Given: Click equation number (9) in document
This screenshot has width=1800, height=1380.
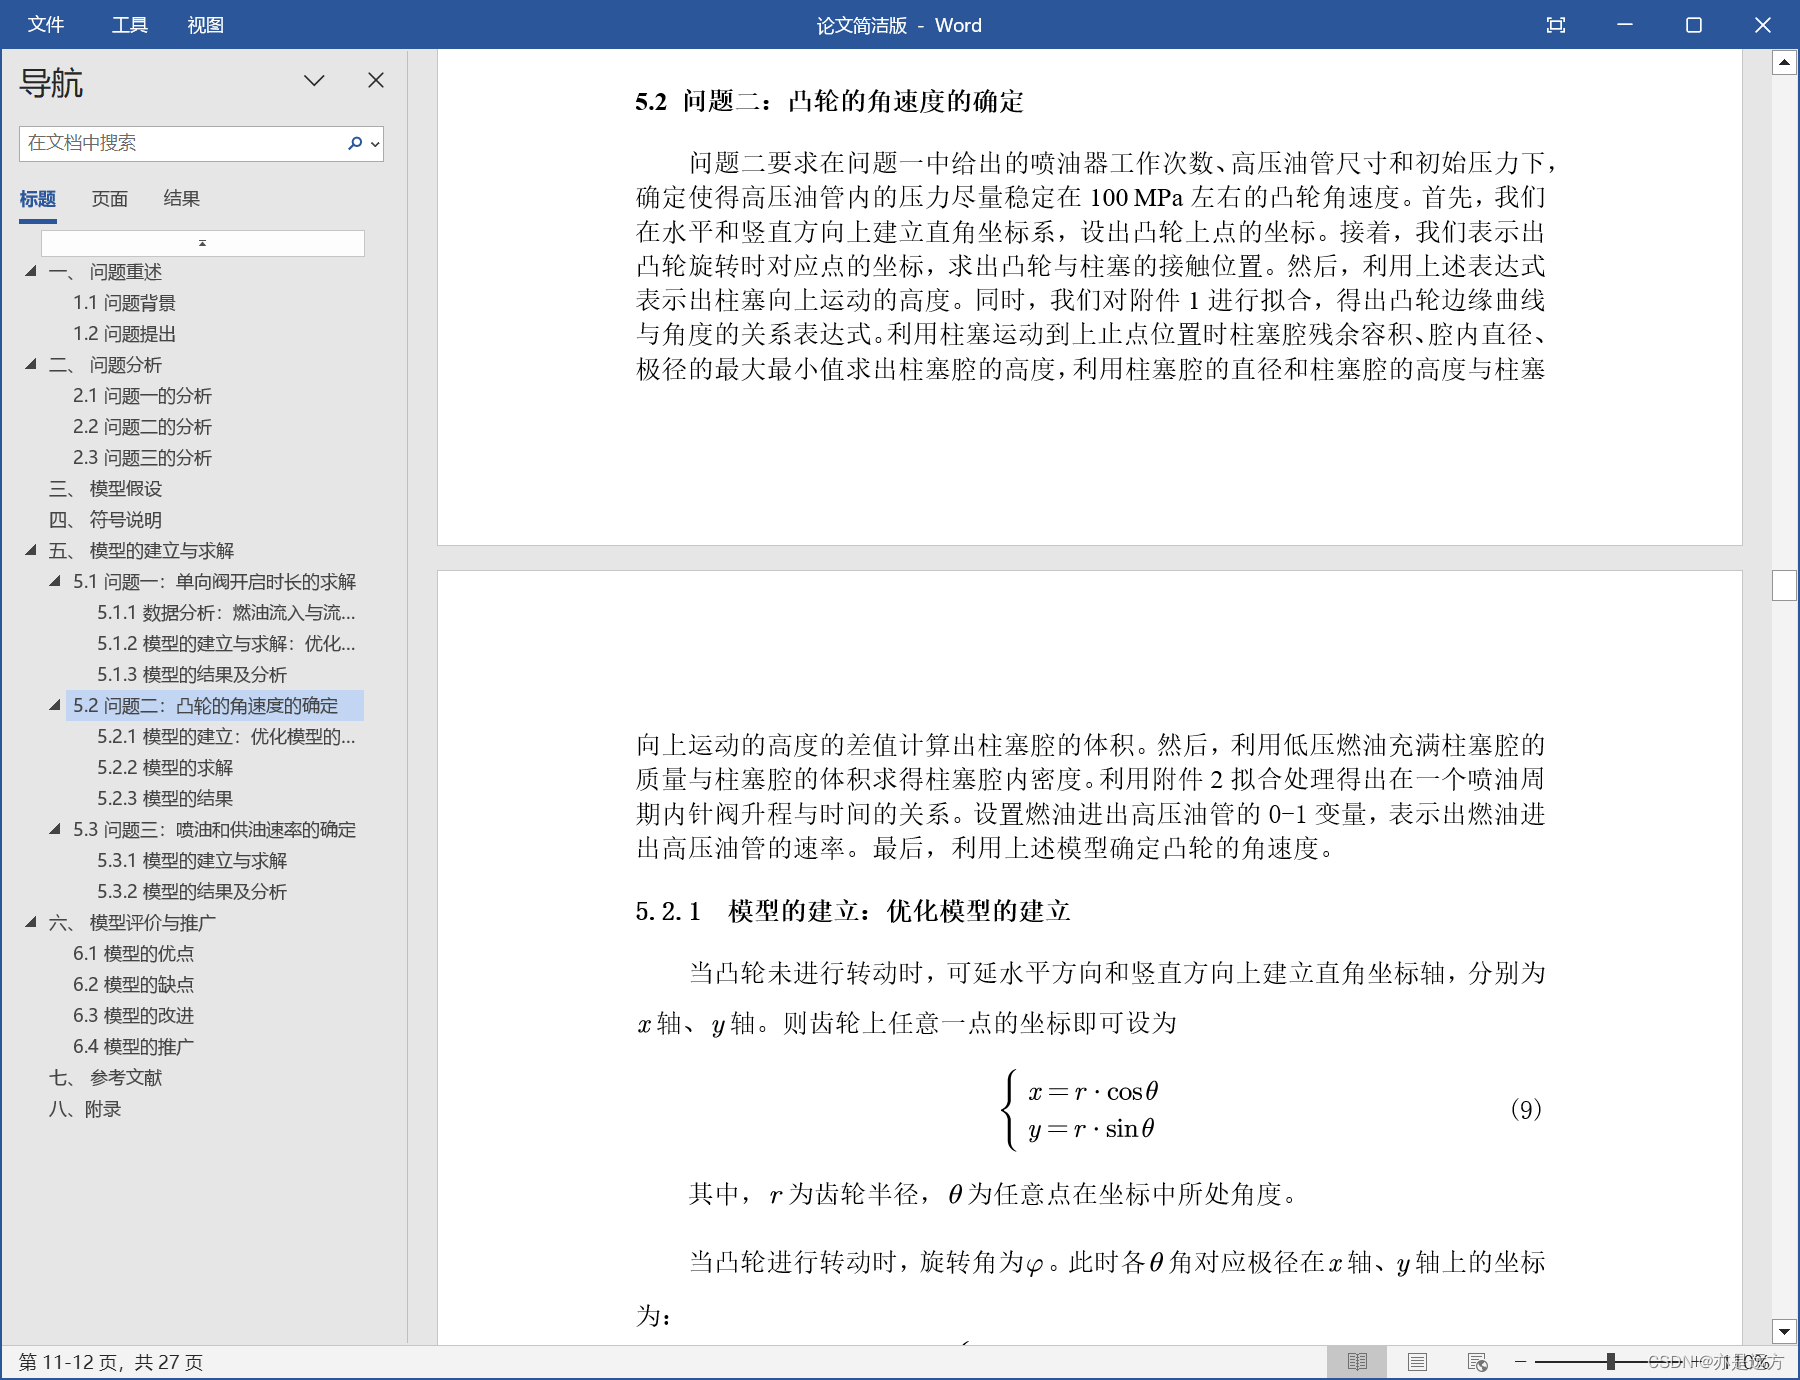Looking at the screenshot, I should click(1526, 1109).
